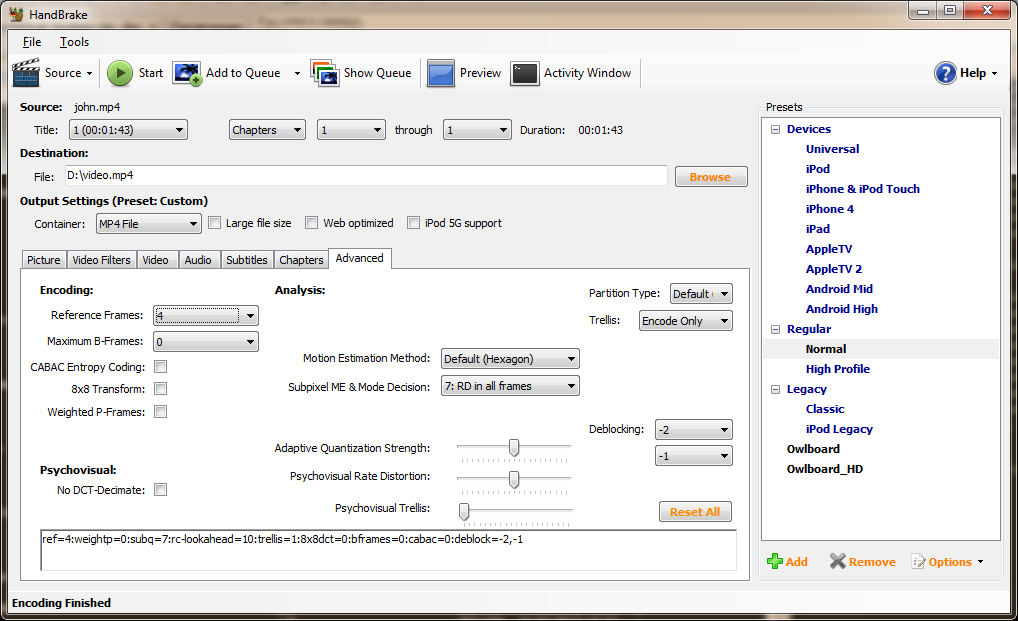The height and width of the screenshot is (621, 1018).
Task: Open the Show Queue icon
Action: (x=324, y=73)
